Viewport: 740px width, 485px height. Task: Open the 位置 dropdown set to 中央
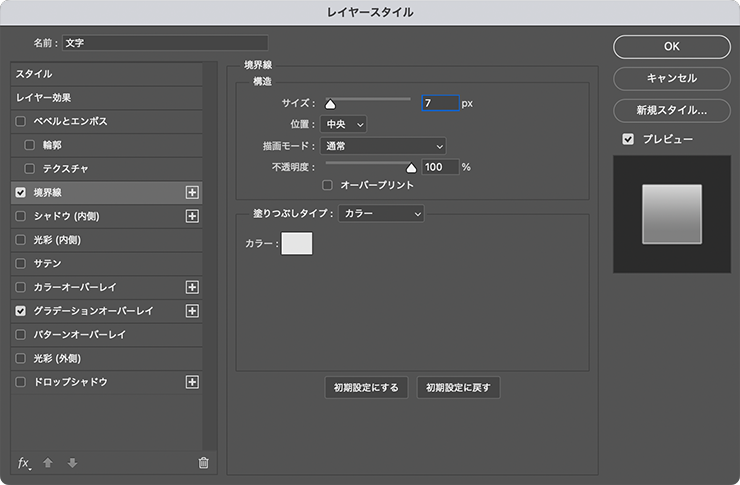(344, 124)
